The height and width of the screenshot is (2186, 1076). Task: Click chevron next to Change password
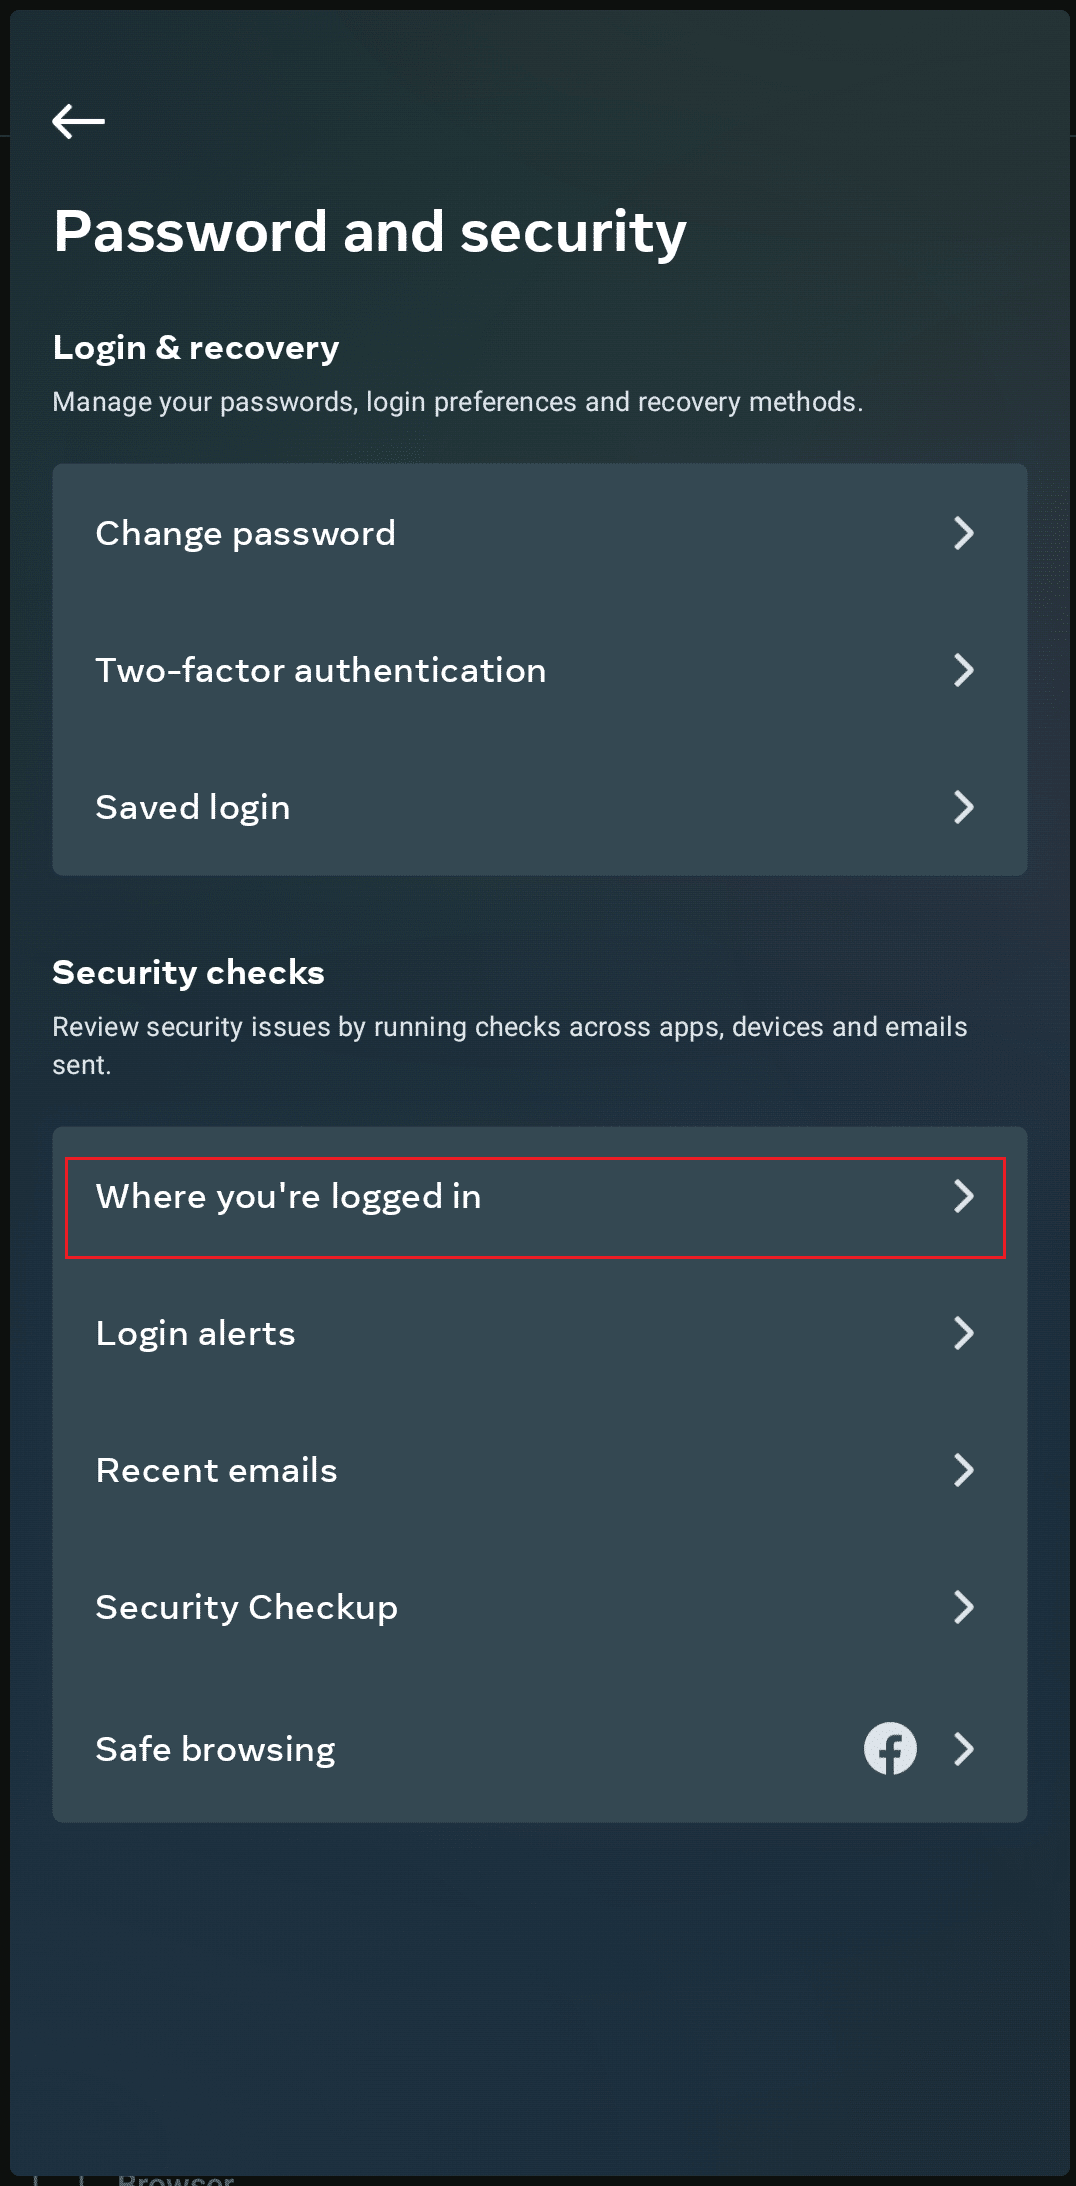[x=963, y=533]
